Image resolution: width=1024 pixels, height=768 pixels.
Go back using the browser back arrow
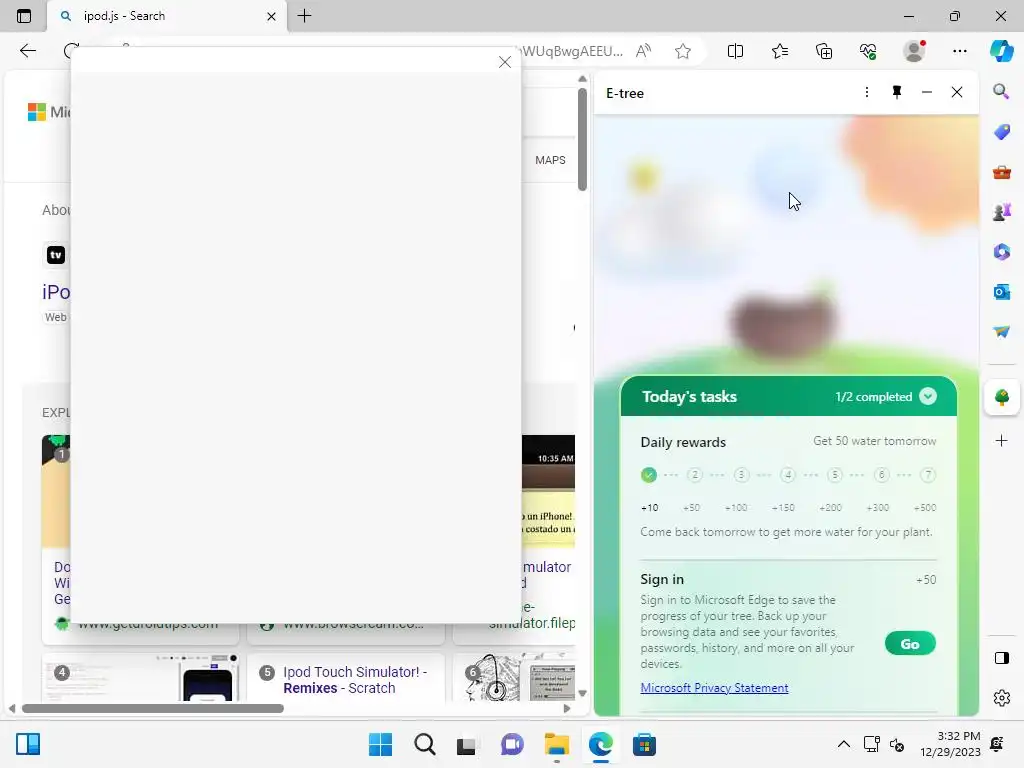tap(28, 51)
